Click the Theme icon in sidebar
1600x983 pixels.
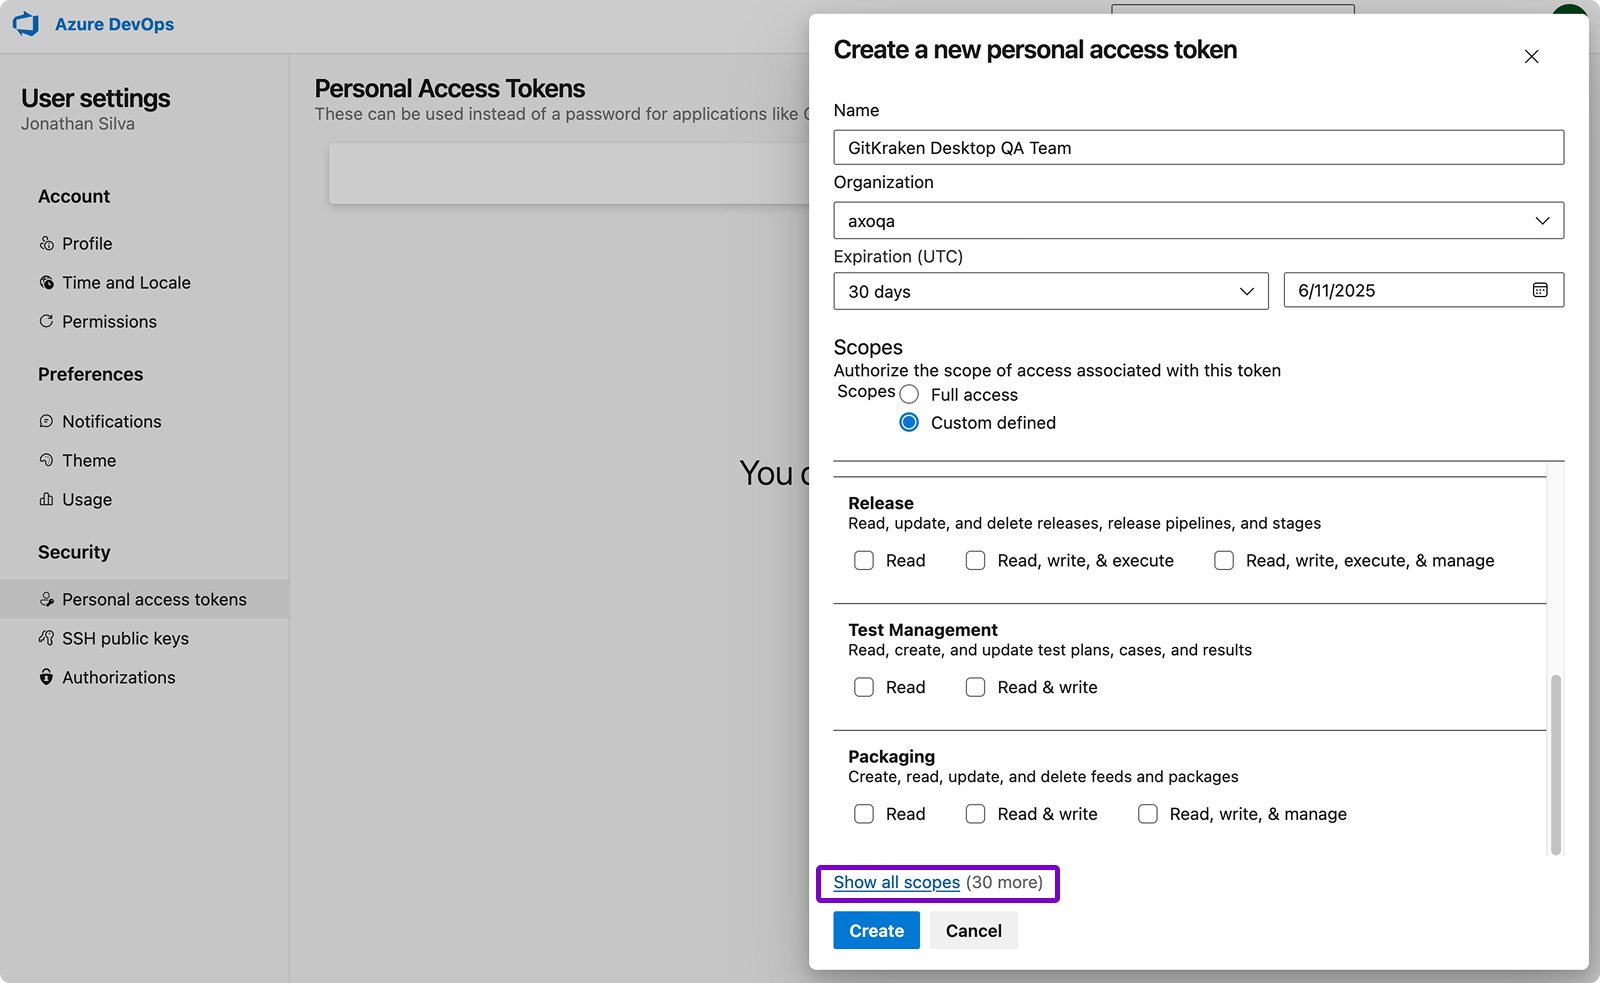tap(46, 460)
